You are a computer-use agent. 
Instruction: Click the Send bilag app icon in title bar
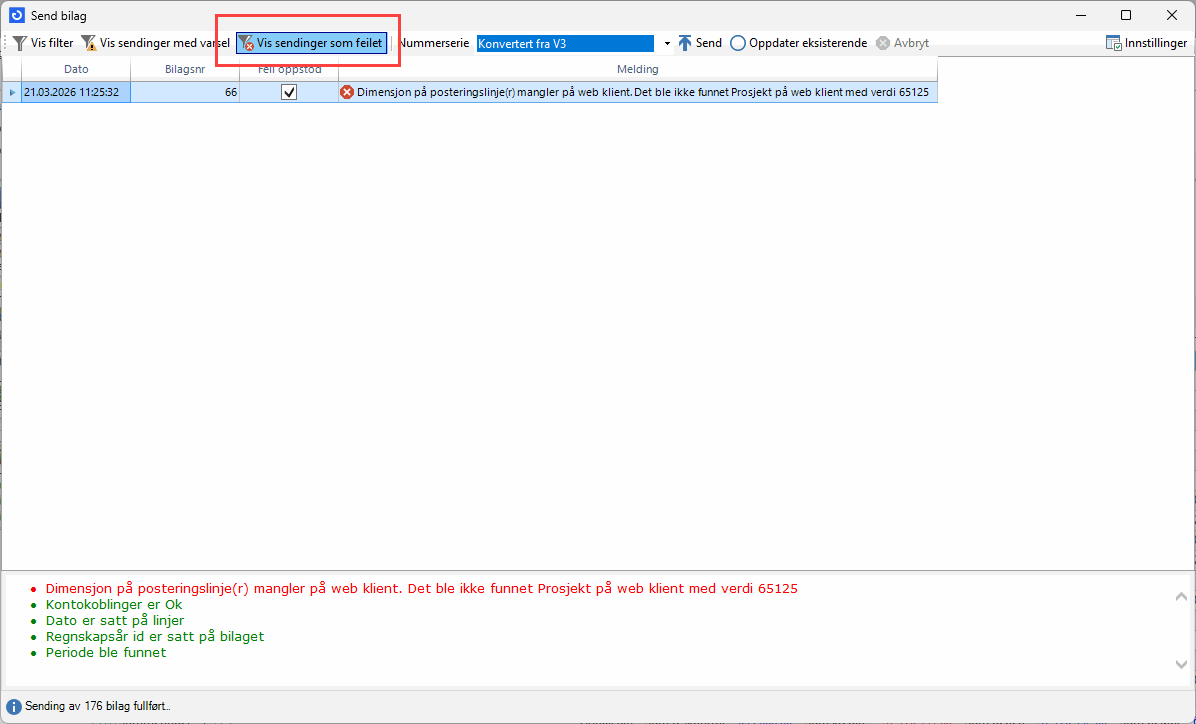click(16, 15)
